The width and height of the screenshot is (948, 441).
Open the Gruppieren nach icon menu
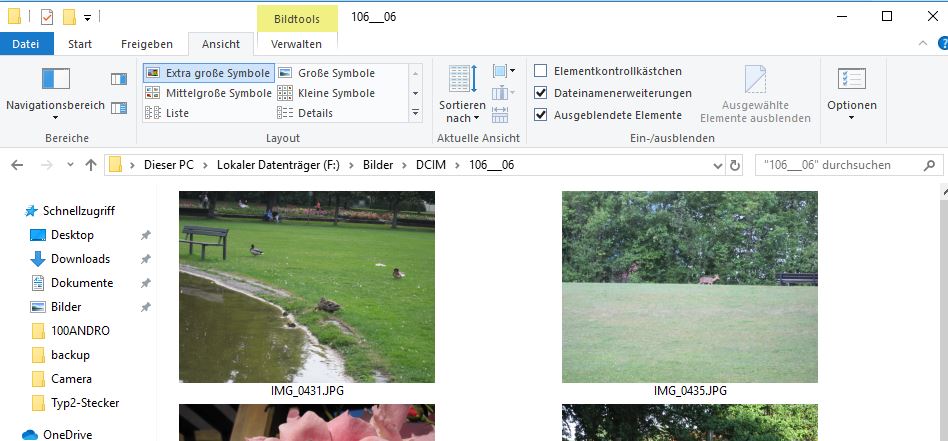coord(504,71)
